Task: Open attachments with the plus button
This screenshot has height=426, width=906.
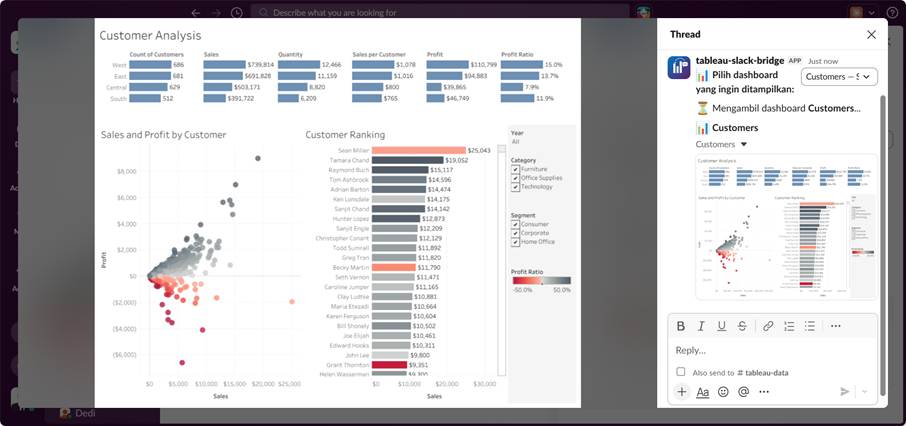Action: click(x=682, y=392)
